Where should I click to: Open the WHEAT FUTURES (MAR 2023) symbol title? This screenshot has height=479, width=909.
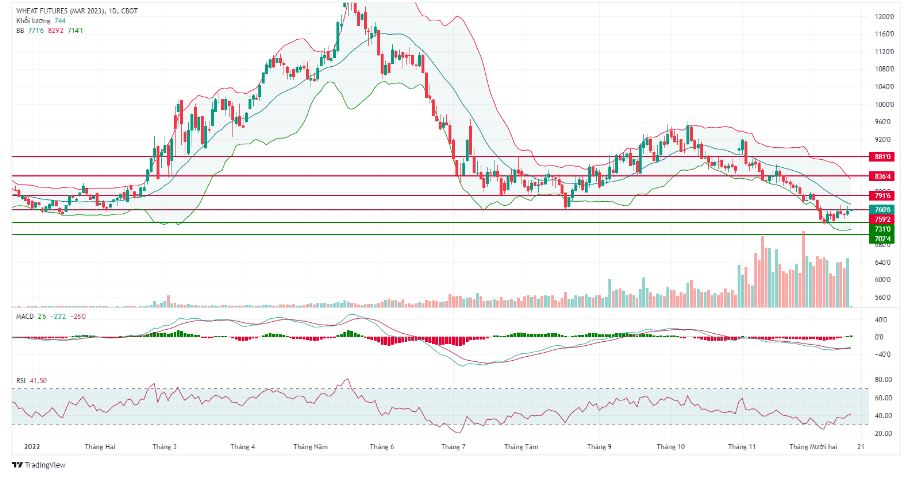click(x=60, y=11)
